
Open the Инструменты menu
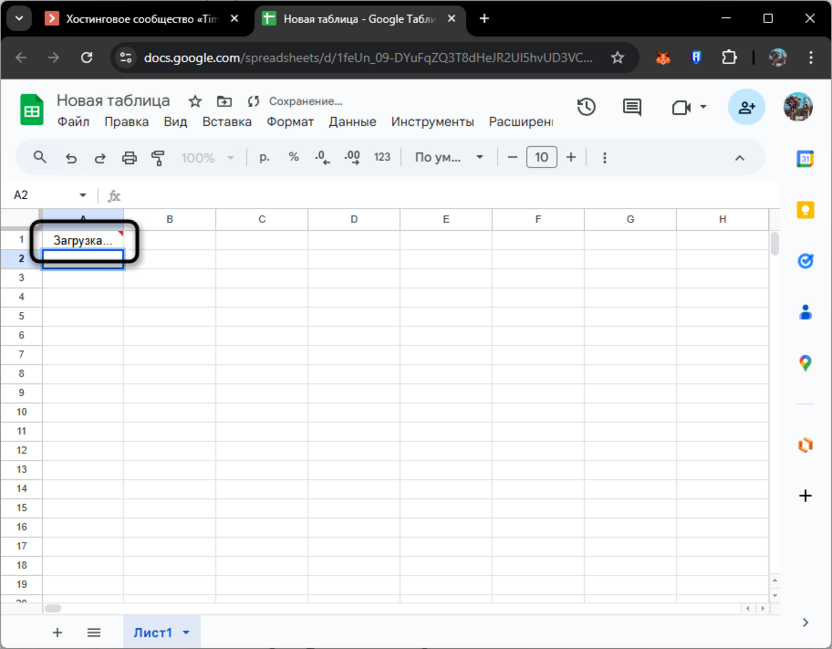[432, 122]
